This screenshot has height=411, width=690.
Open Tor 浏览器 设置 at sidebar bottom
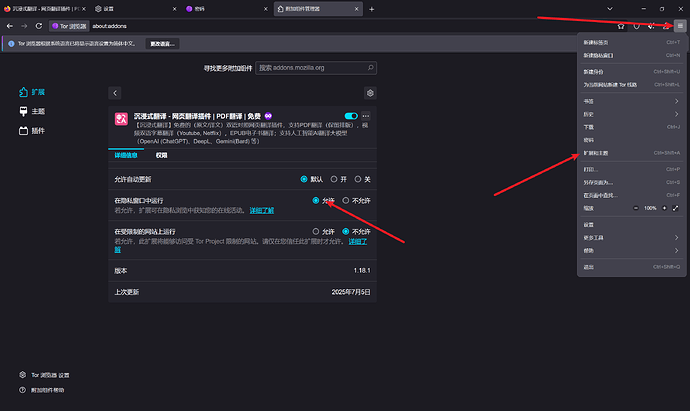[x=44, y=375]
